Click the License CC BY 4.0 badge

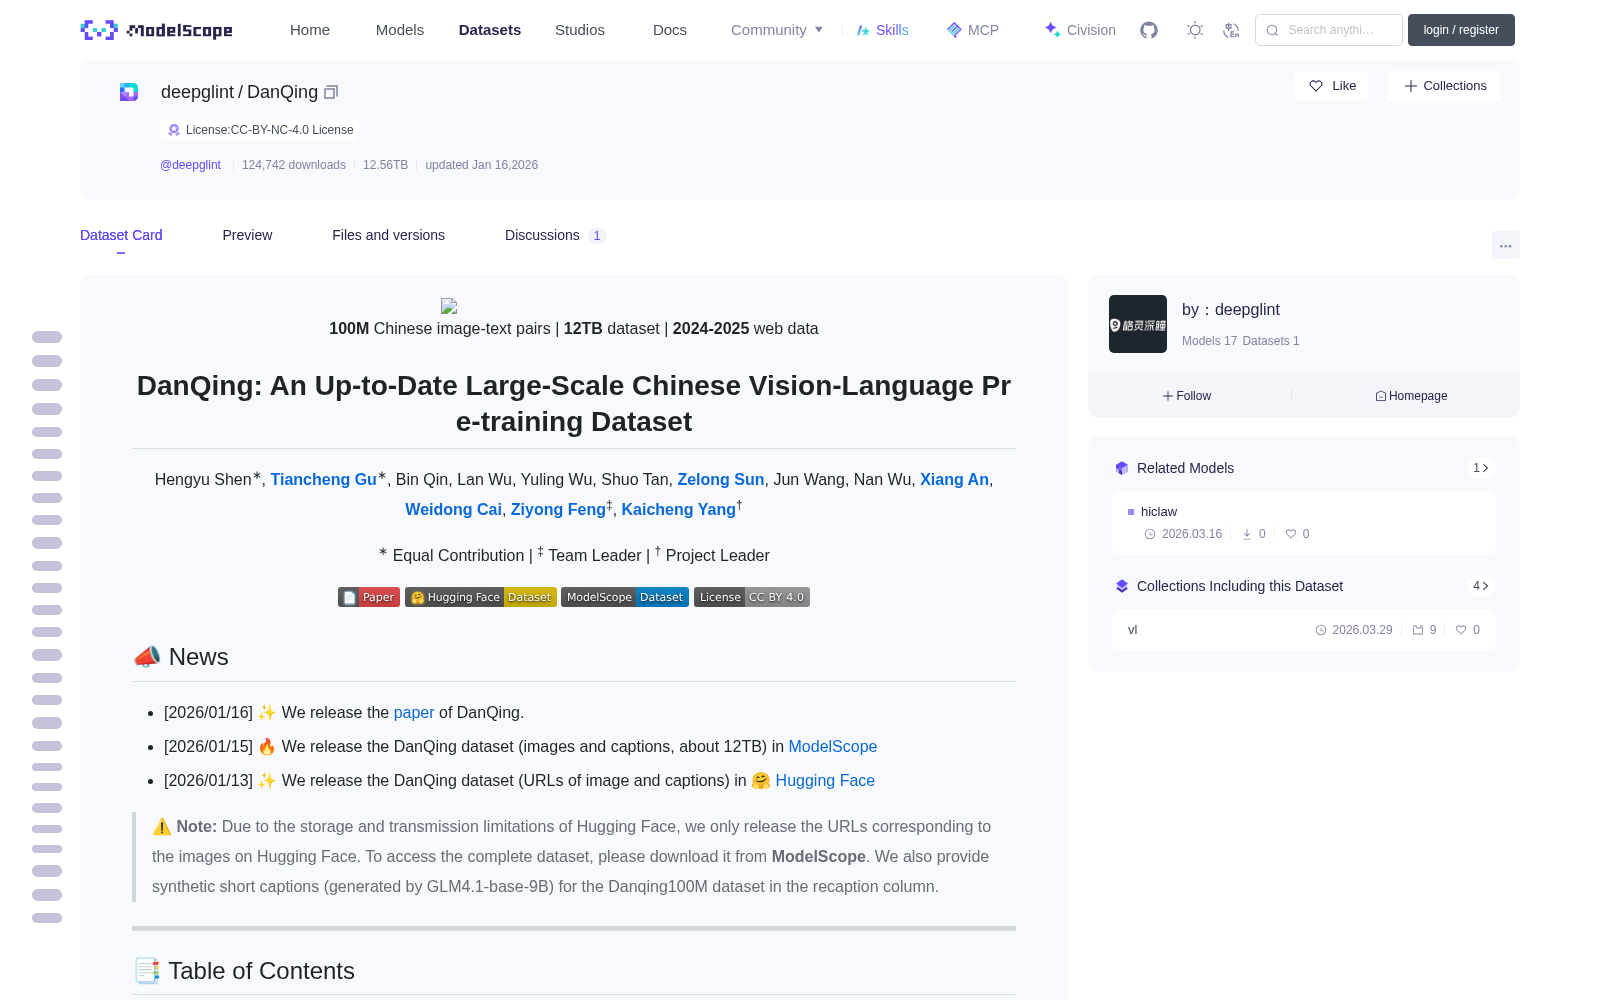click(x=752, y=597)
